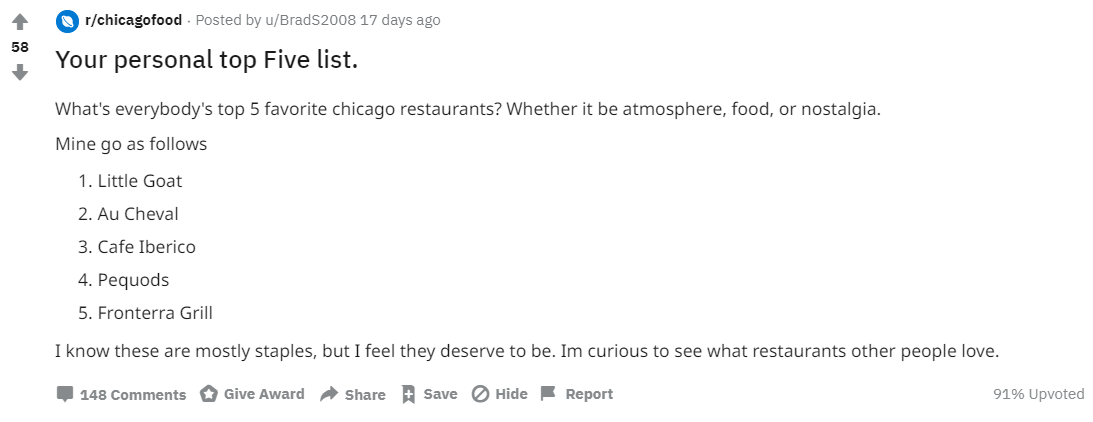Downvote the top Five list post

(20, 72)
